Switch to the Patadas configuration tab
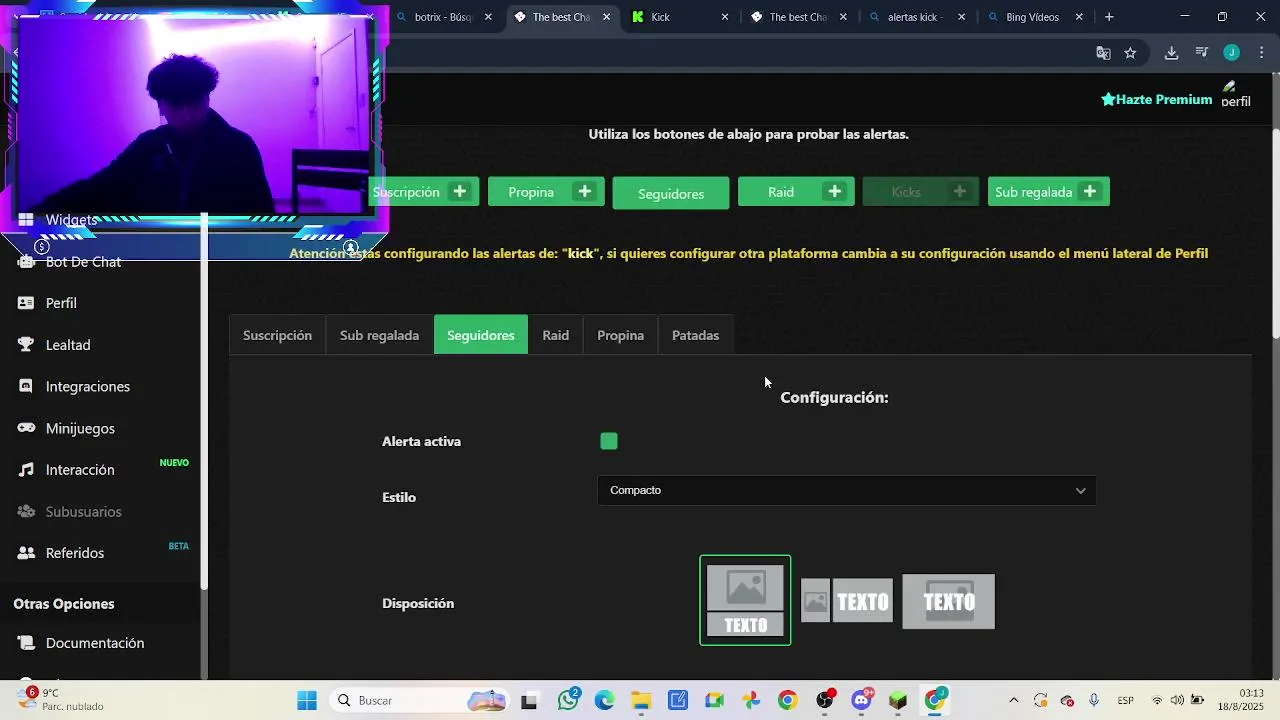The width and height of the screenshot is (1280, 720). tap(696, 335)
